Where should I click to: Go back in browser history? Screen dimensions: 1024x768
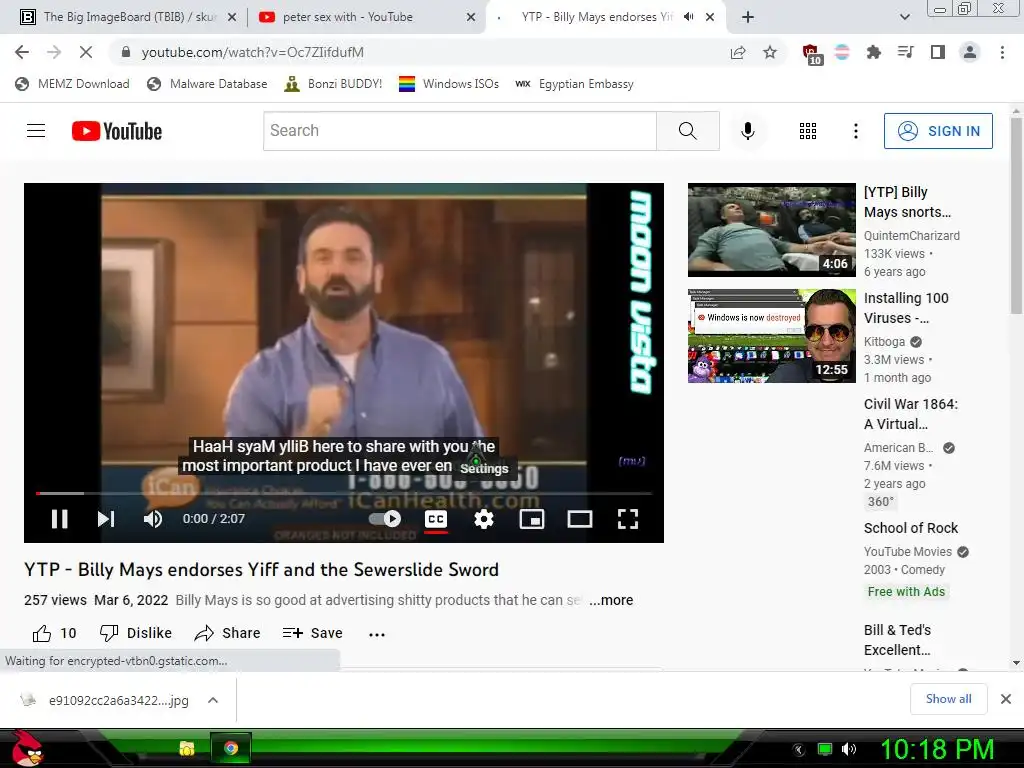click(22, 52)
